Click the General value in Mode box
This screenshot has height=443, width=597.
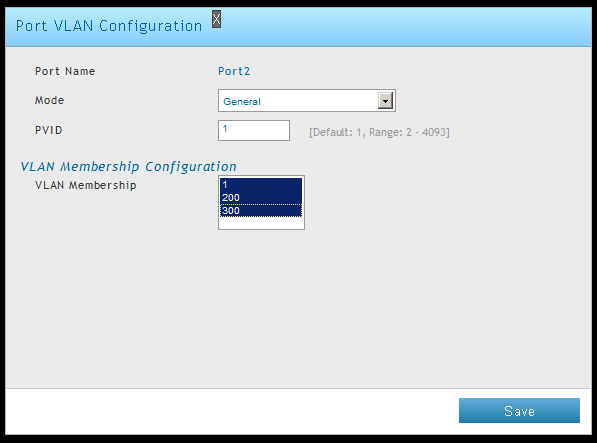[x=242, y=102]
